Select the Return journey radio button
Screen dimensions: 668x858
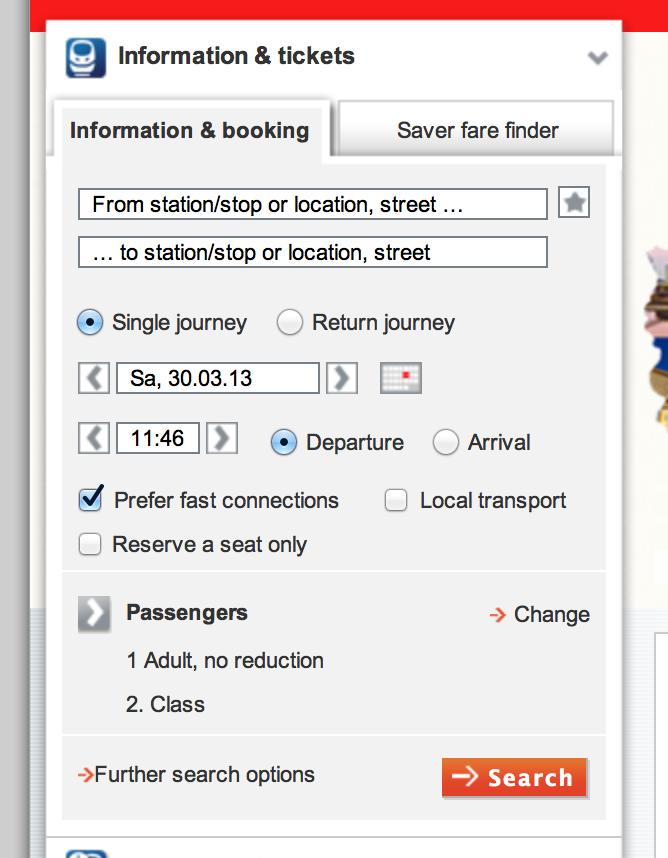[x=289, y=322]
